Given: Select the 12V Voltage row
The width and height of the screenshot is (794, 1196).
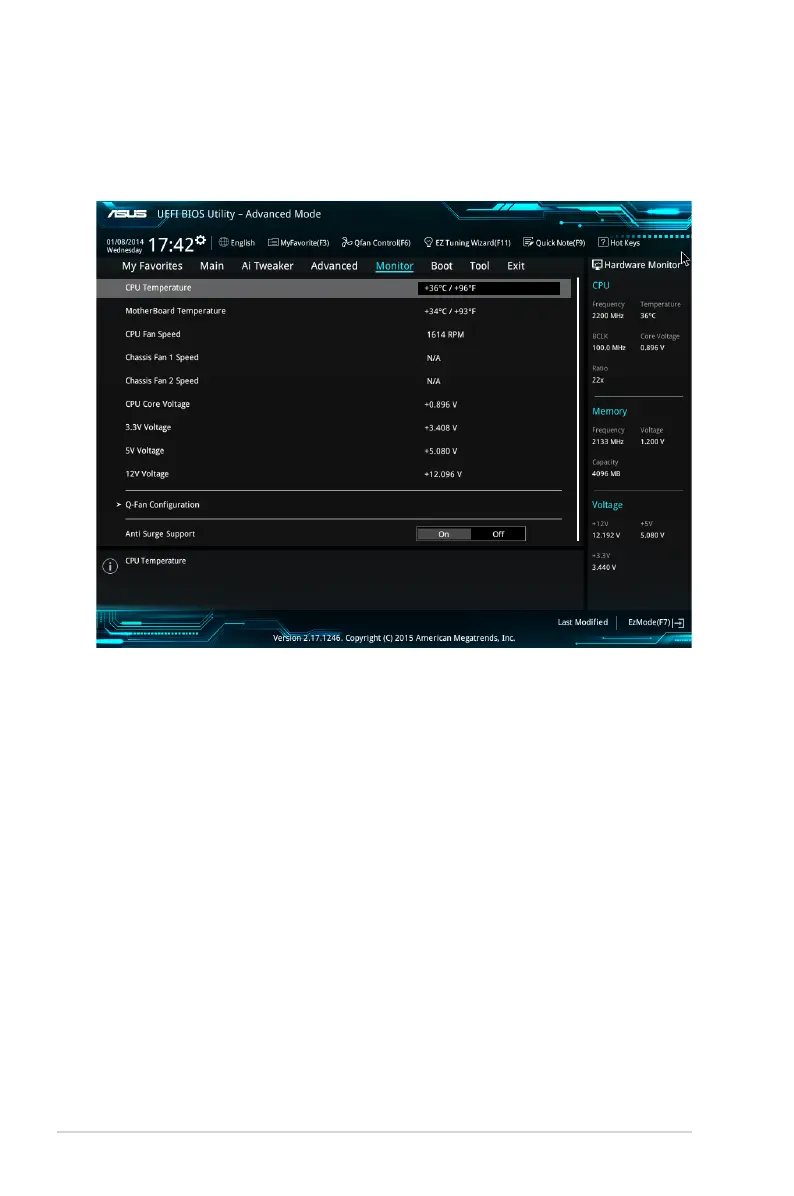Looking at the screenshot, I should [x=333, y=474].
